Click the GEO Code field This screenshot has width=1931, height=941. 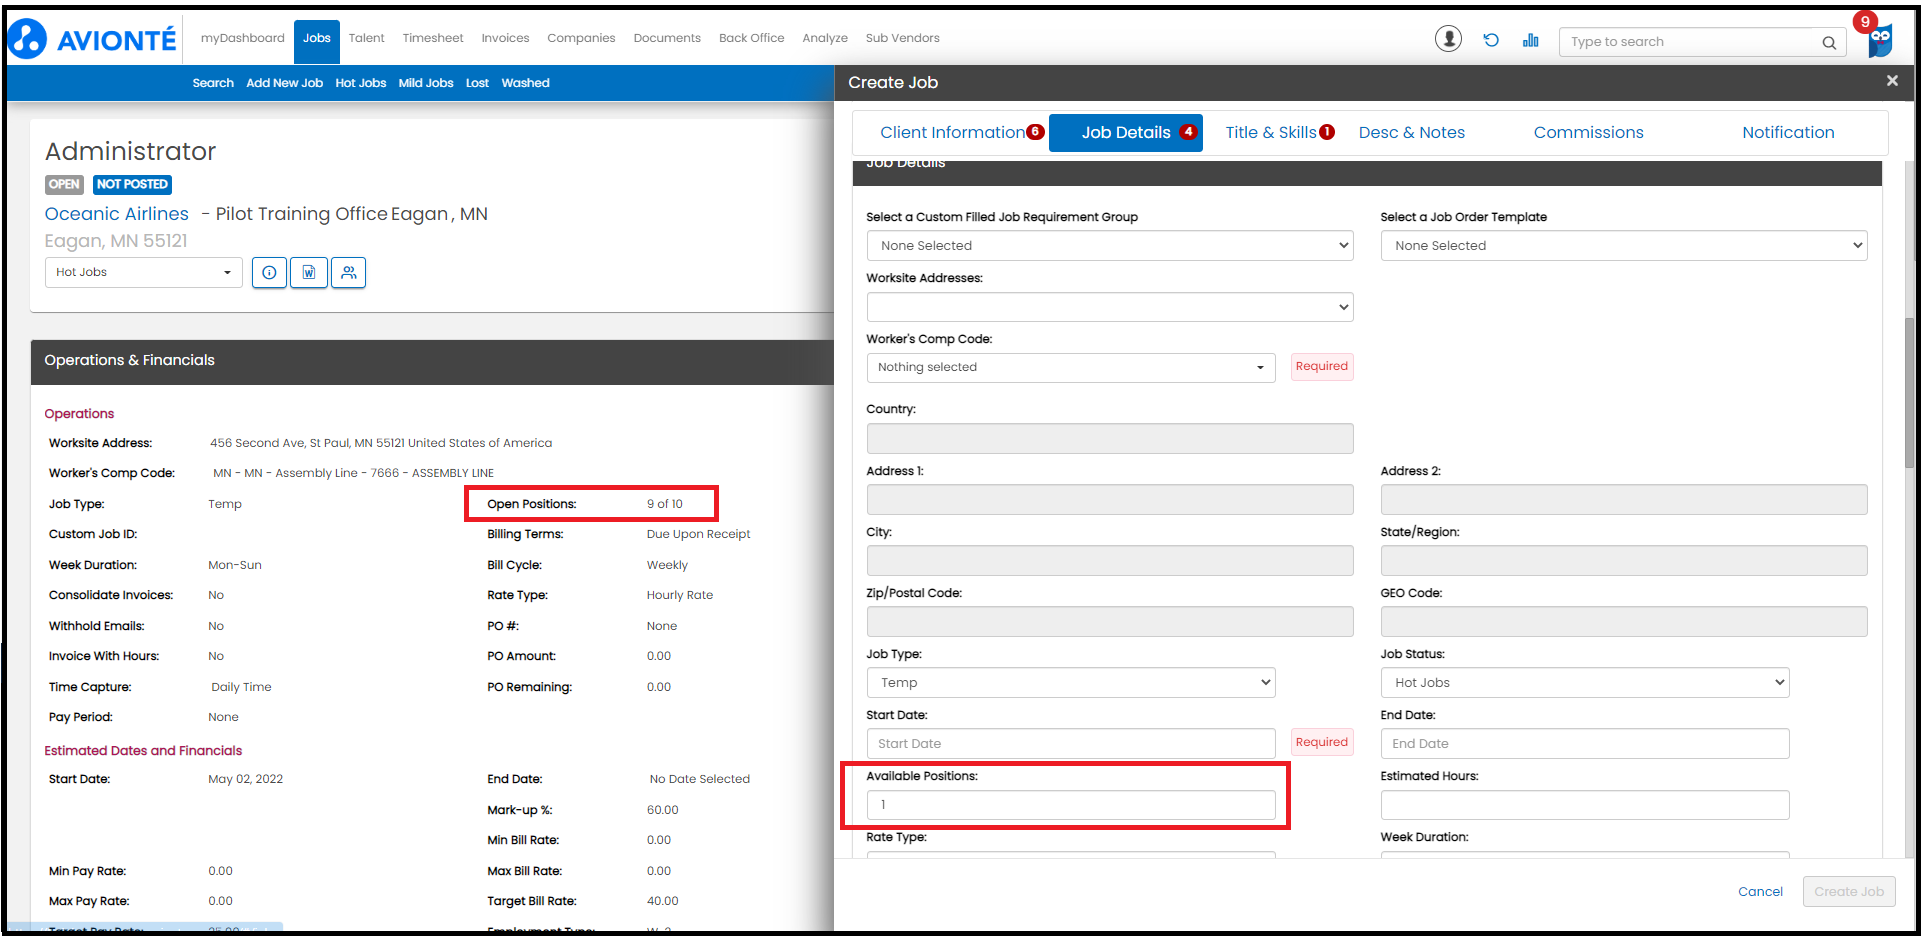(x=1624, y=622)
